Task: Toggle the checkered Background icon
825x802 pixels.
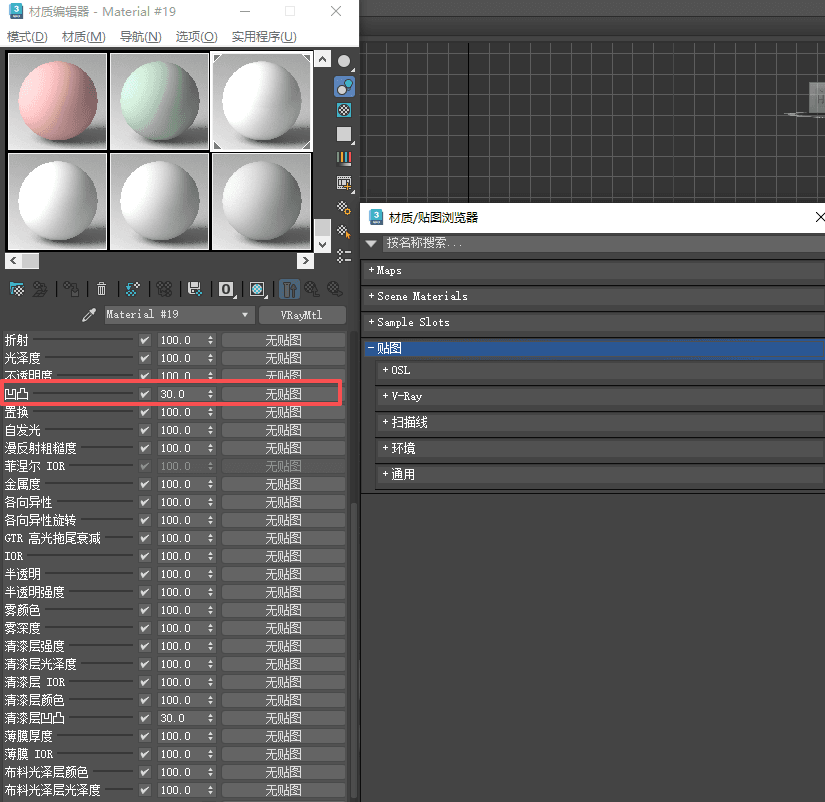Action: [x=344, y=110]
